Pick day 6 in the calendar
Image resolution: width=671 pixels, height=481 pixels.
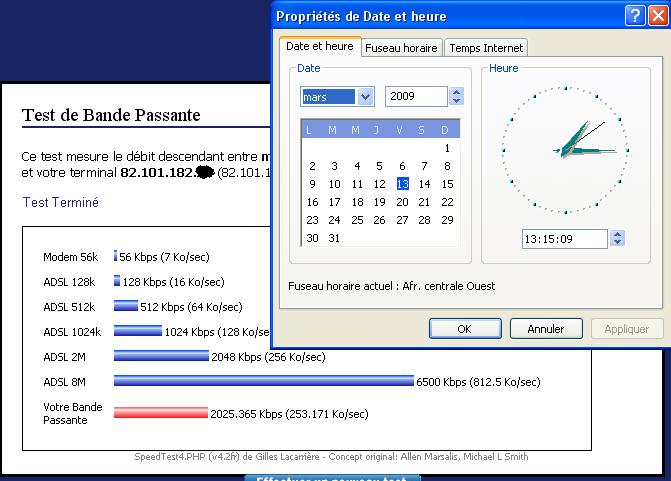click(x=402, y=166)
